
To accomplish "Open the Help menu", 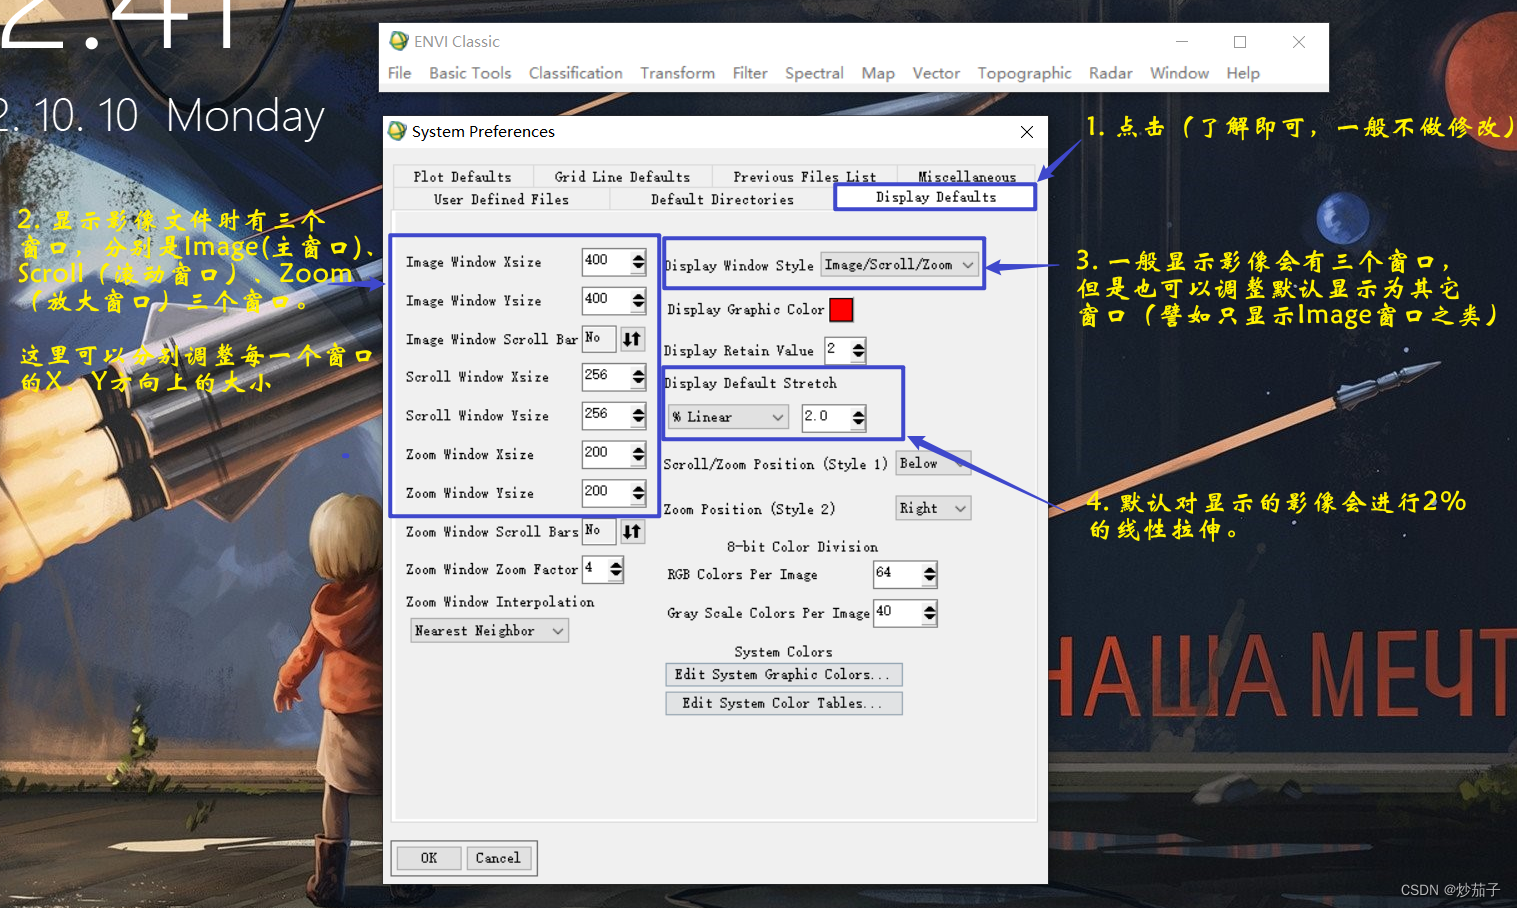I will 1243,73.
